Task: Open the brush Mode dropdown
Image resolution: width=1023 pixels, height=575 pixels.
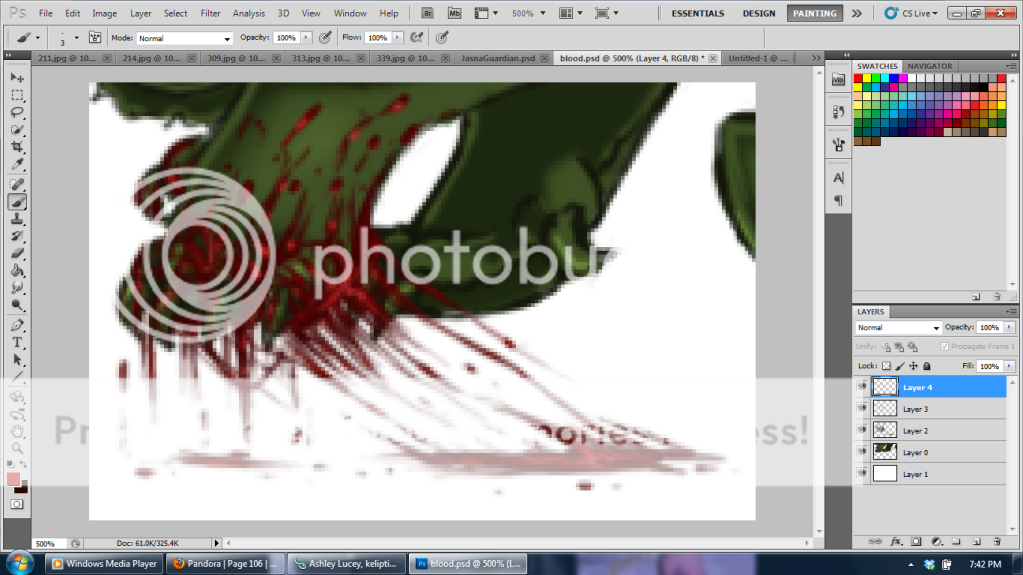Action: coord(184,38)
